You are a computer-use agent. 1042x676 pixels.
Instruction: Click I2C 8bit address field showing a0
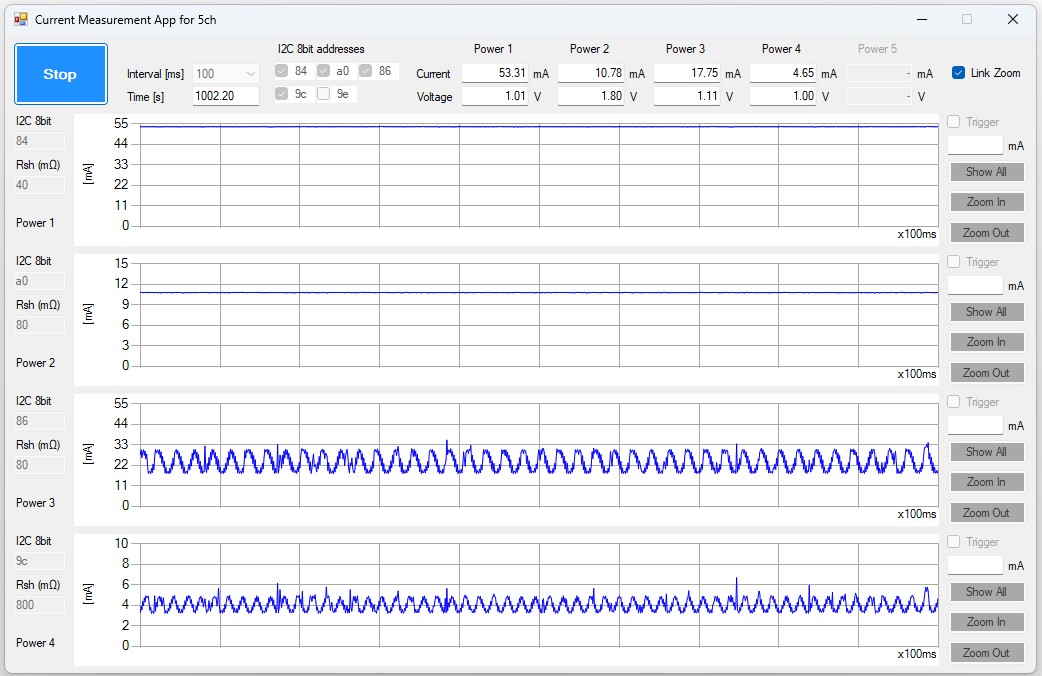[x=39, y=281]
